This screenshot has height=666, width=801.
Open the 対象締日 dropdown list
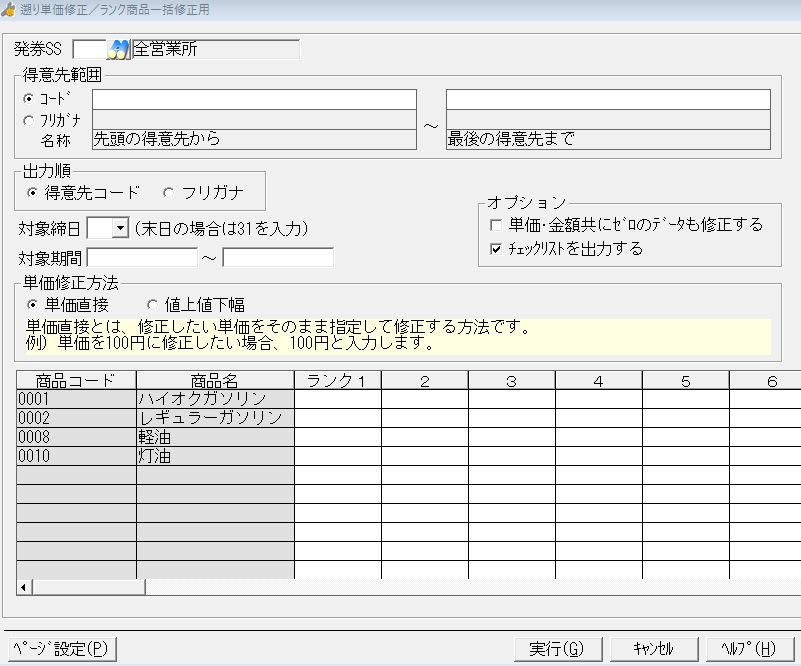click(120, 229)
